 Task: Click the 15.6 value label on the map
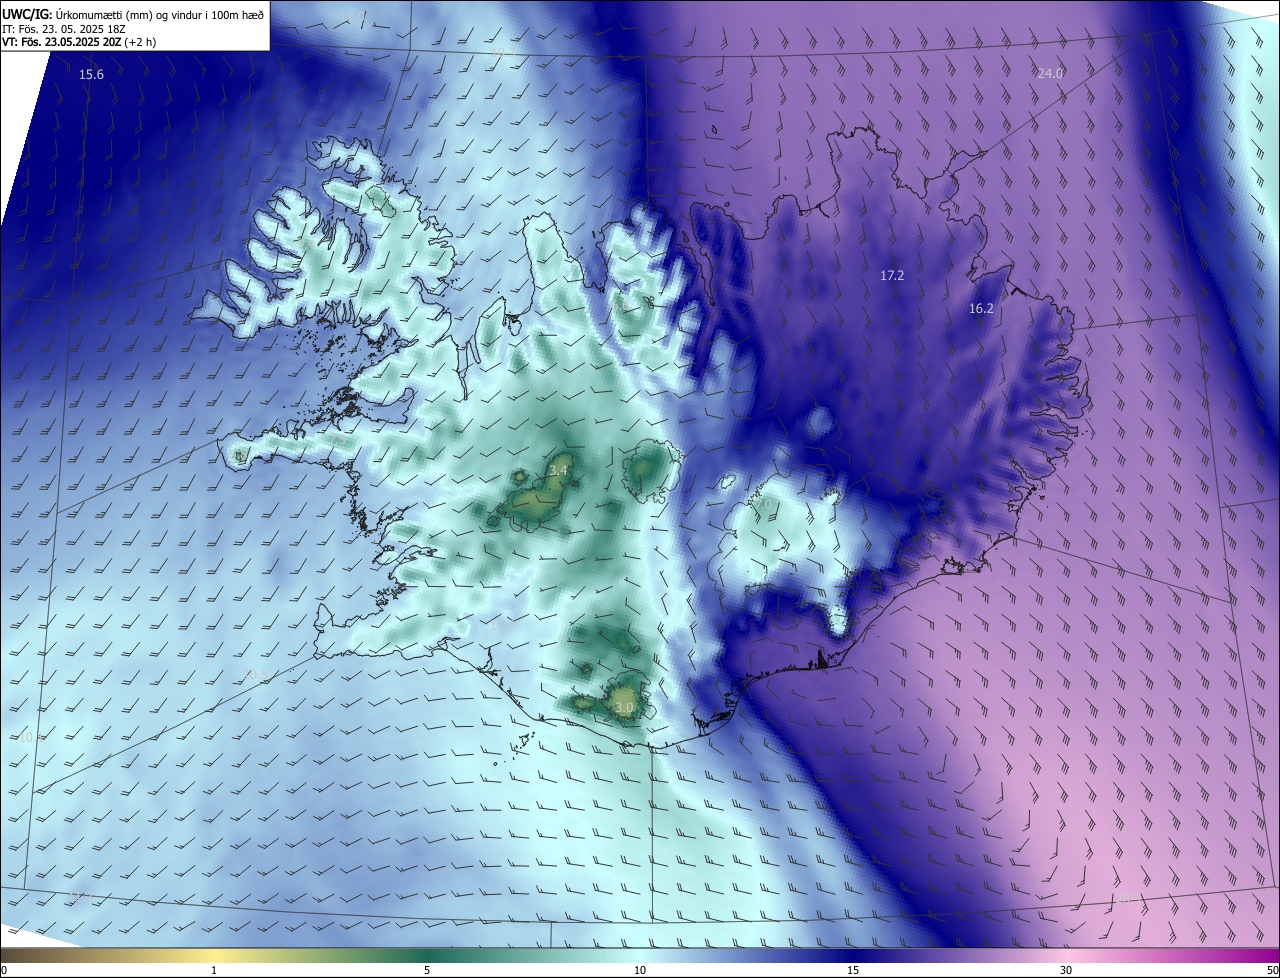[x=91, y=75]
